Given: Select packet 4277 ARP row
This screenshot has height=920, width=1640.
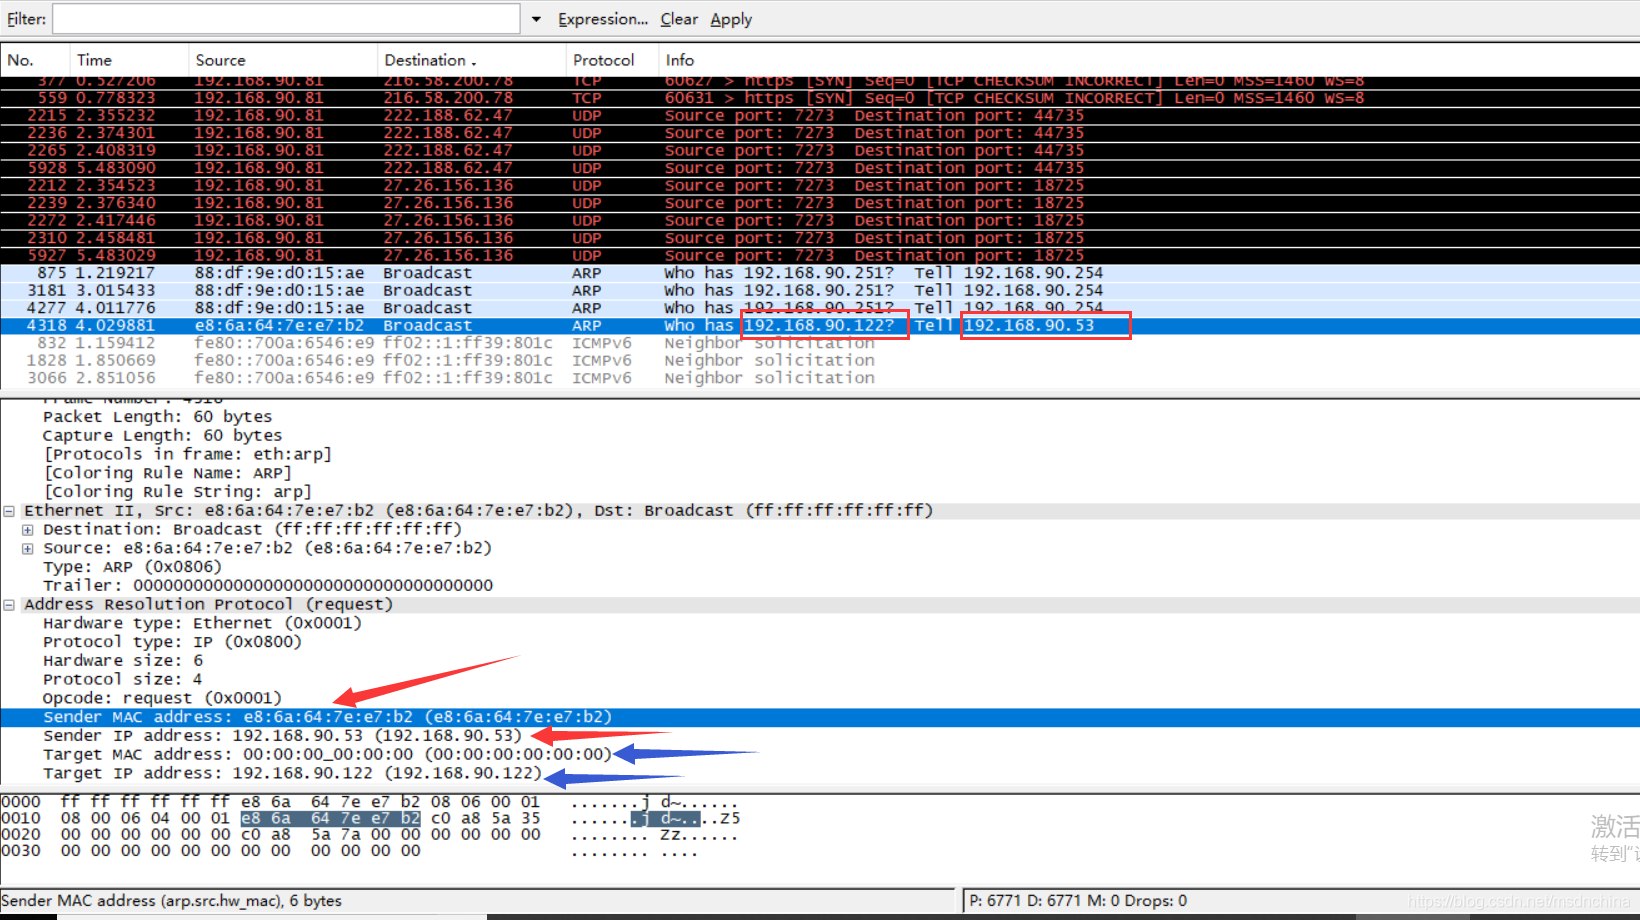Looking at the screenshot, I should pos(820,308).
